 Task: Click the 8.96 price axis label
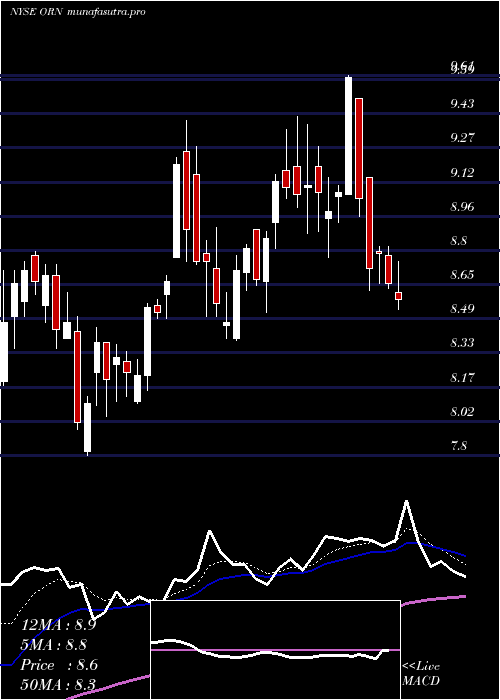coord(462,206)
